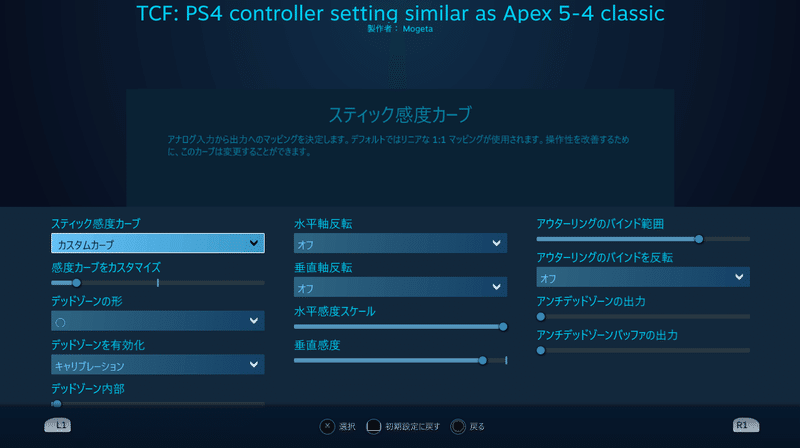The width and height of the screenshot is (800, 448).
Task: Click the R1 bumper icon
Action: click(742, 426)
